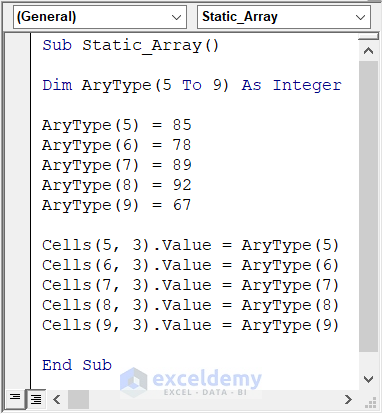Click the vertical scrollbar thumb
The width and height of the screenshot is (383, 414).
368,206
